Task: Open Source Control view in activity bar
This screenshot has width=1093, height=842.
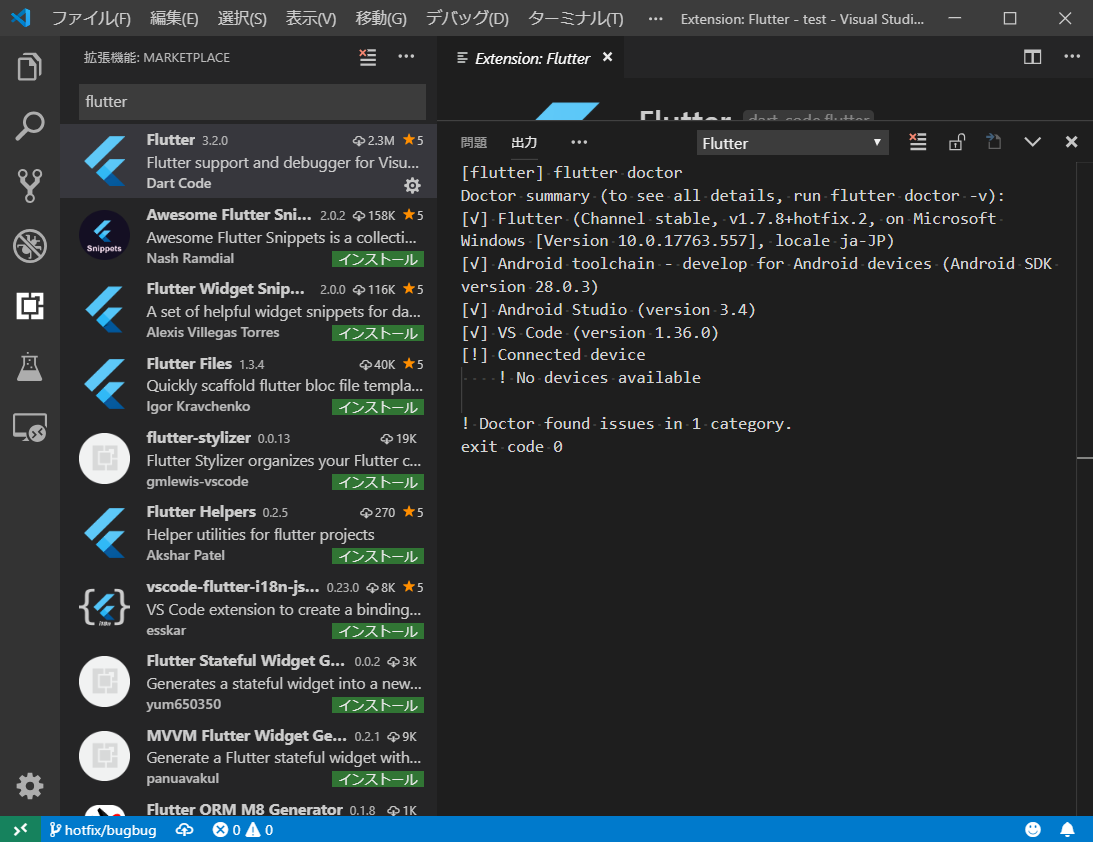Action: pyautogui.click(x=29, y=185)
